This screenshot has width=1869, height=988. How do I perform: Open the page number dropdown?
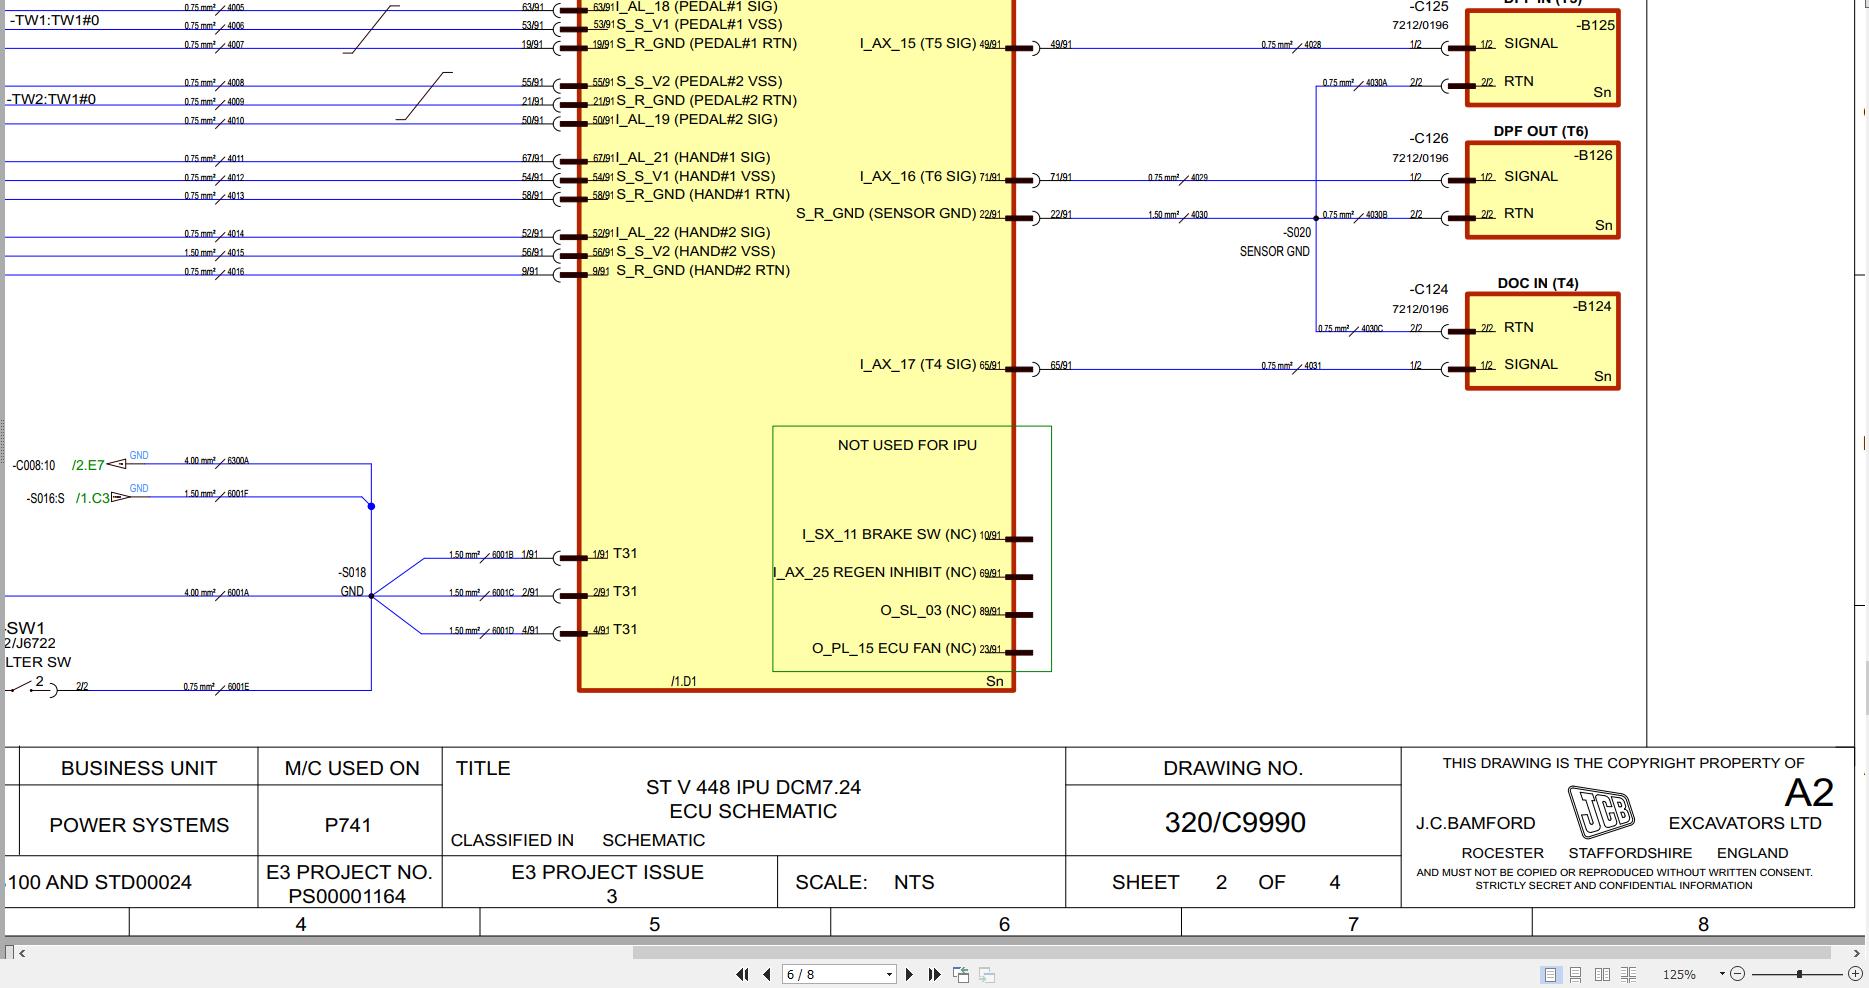click(x=889, y=974)
